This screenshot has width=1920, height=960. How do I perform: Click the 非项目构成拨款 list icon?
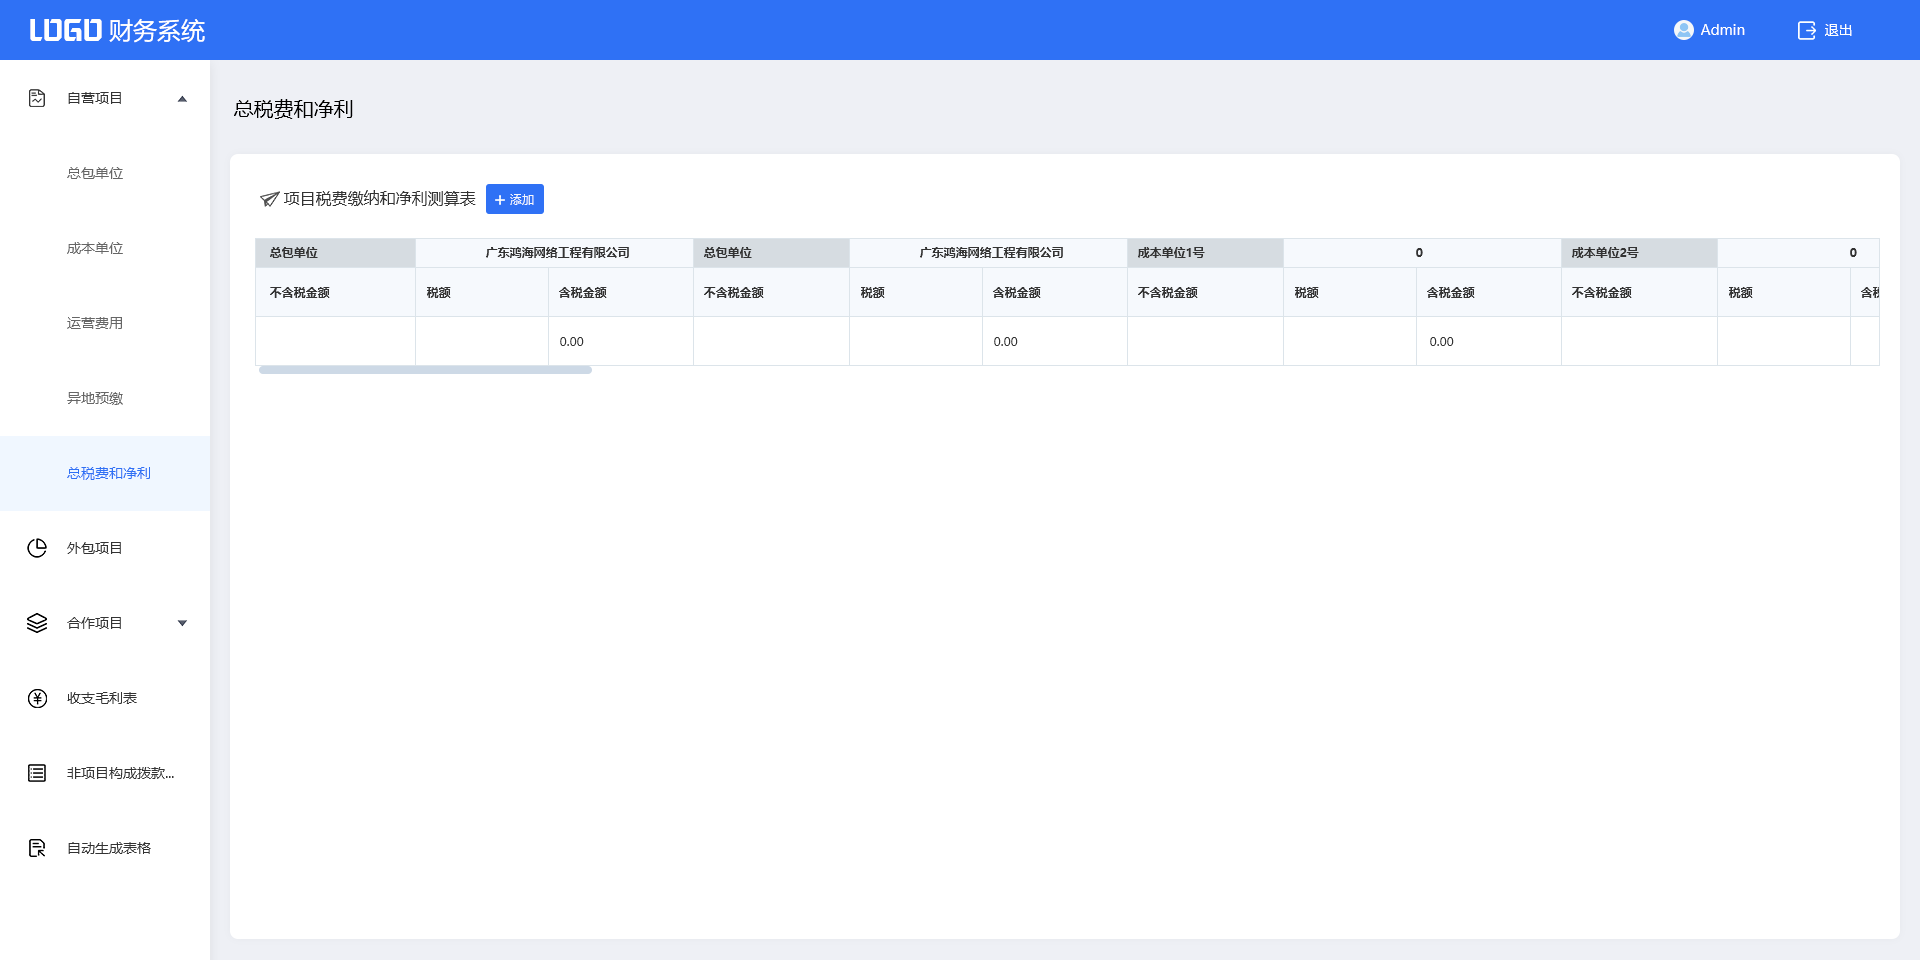click(37, 773)
